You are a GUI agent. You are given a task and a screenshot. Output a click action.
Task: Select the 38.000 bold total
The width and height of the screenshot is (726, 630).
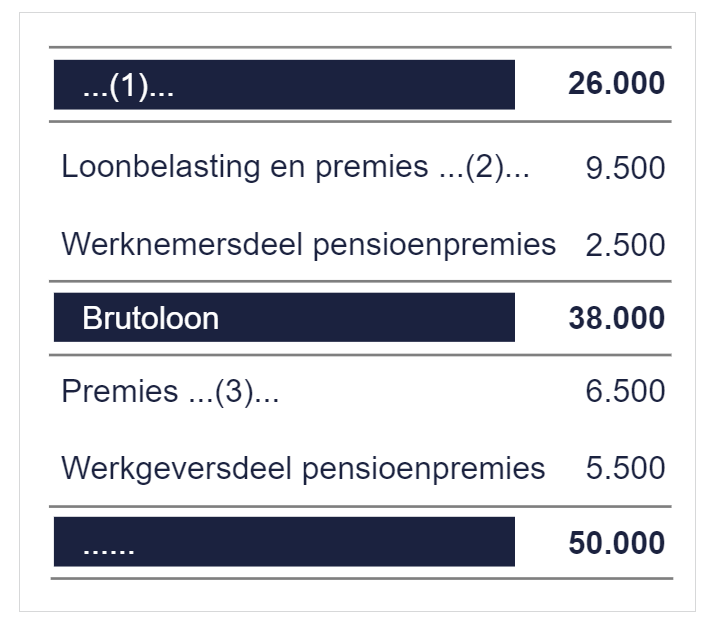617,318
